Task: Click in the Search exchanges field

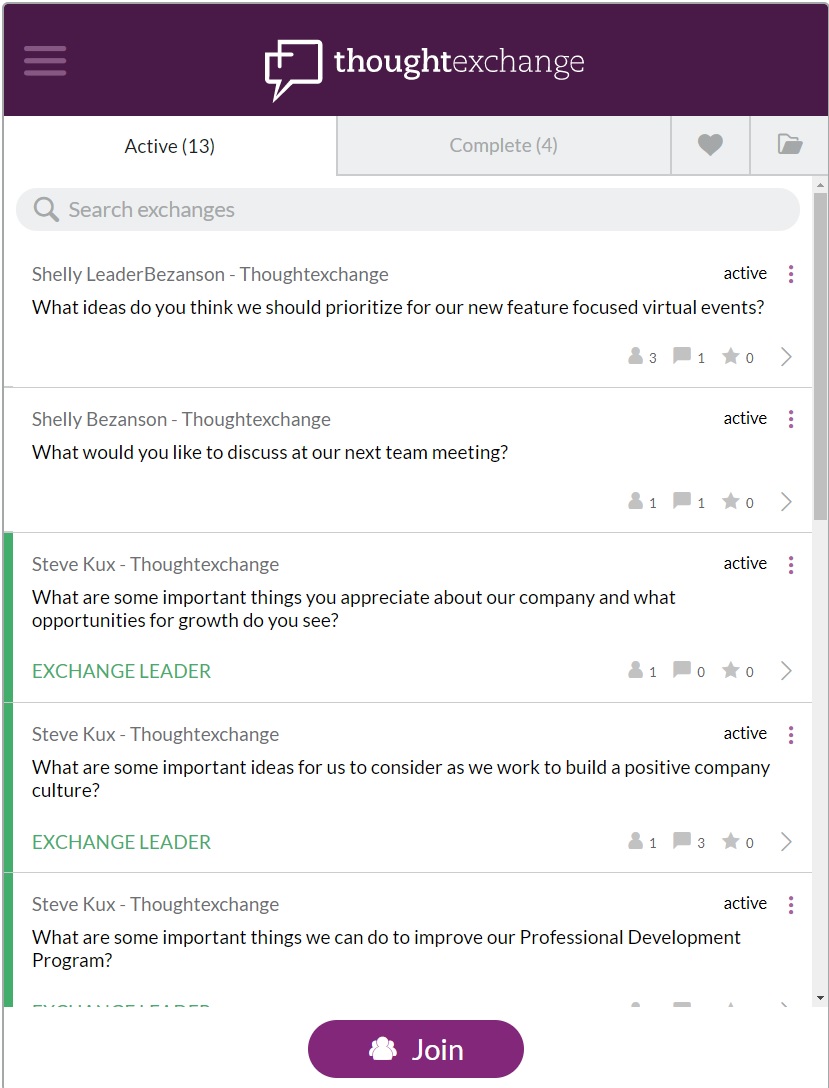Action: click(x=408, y=210)
